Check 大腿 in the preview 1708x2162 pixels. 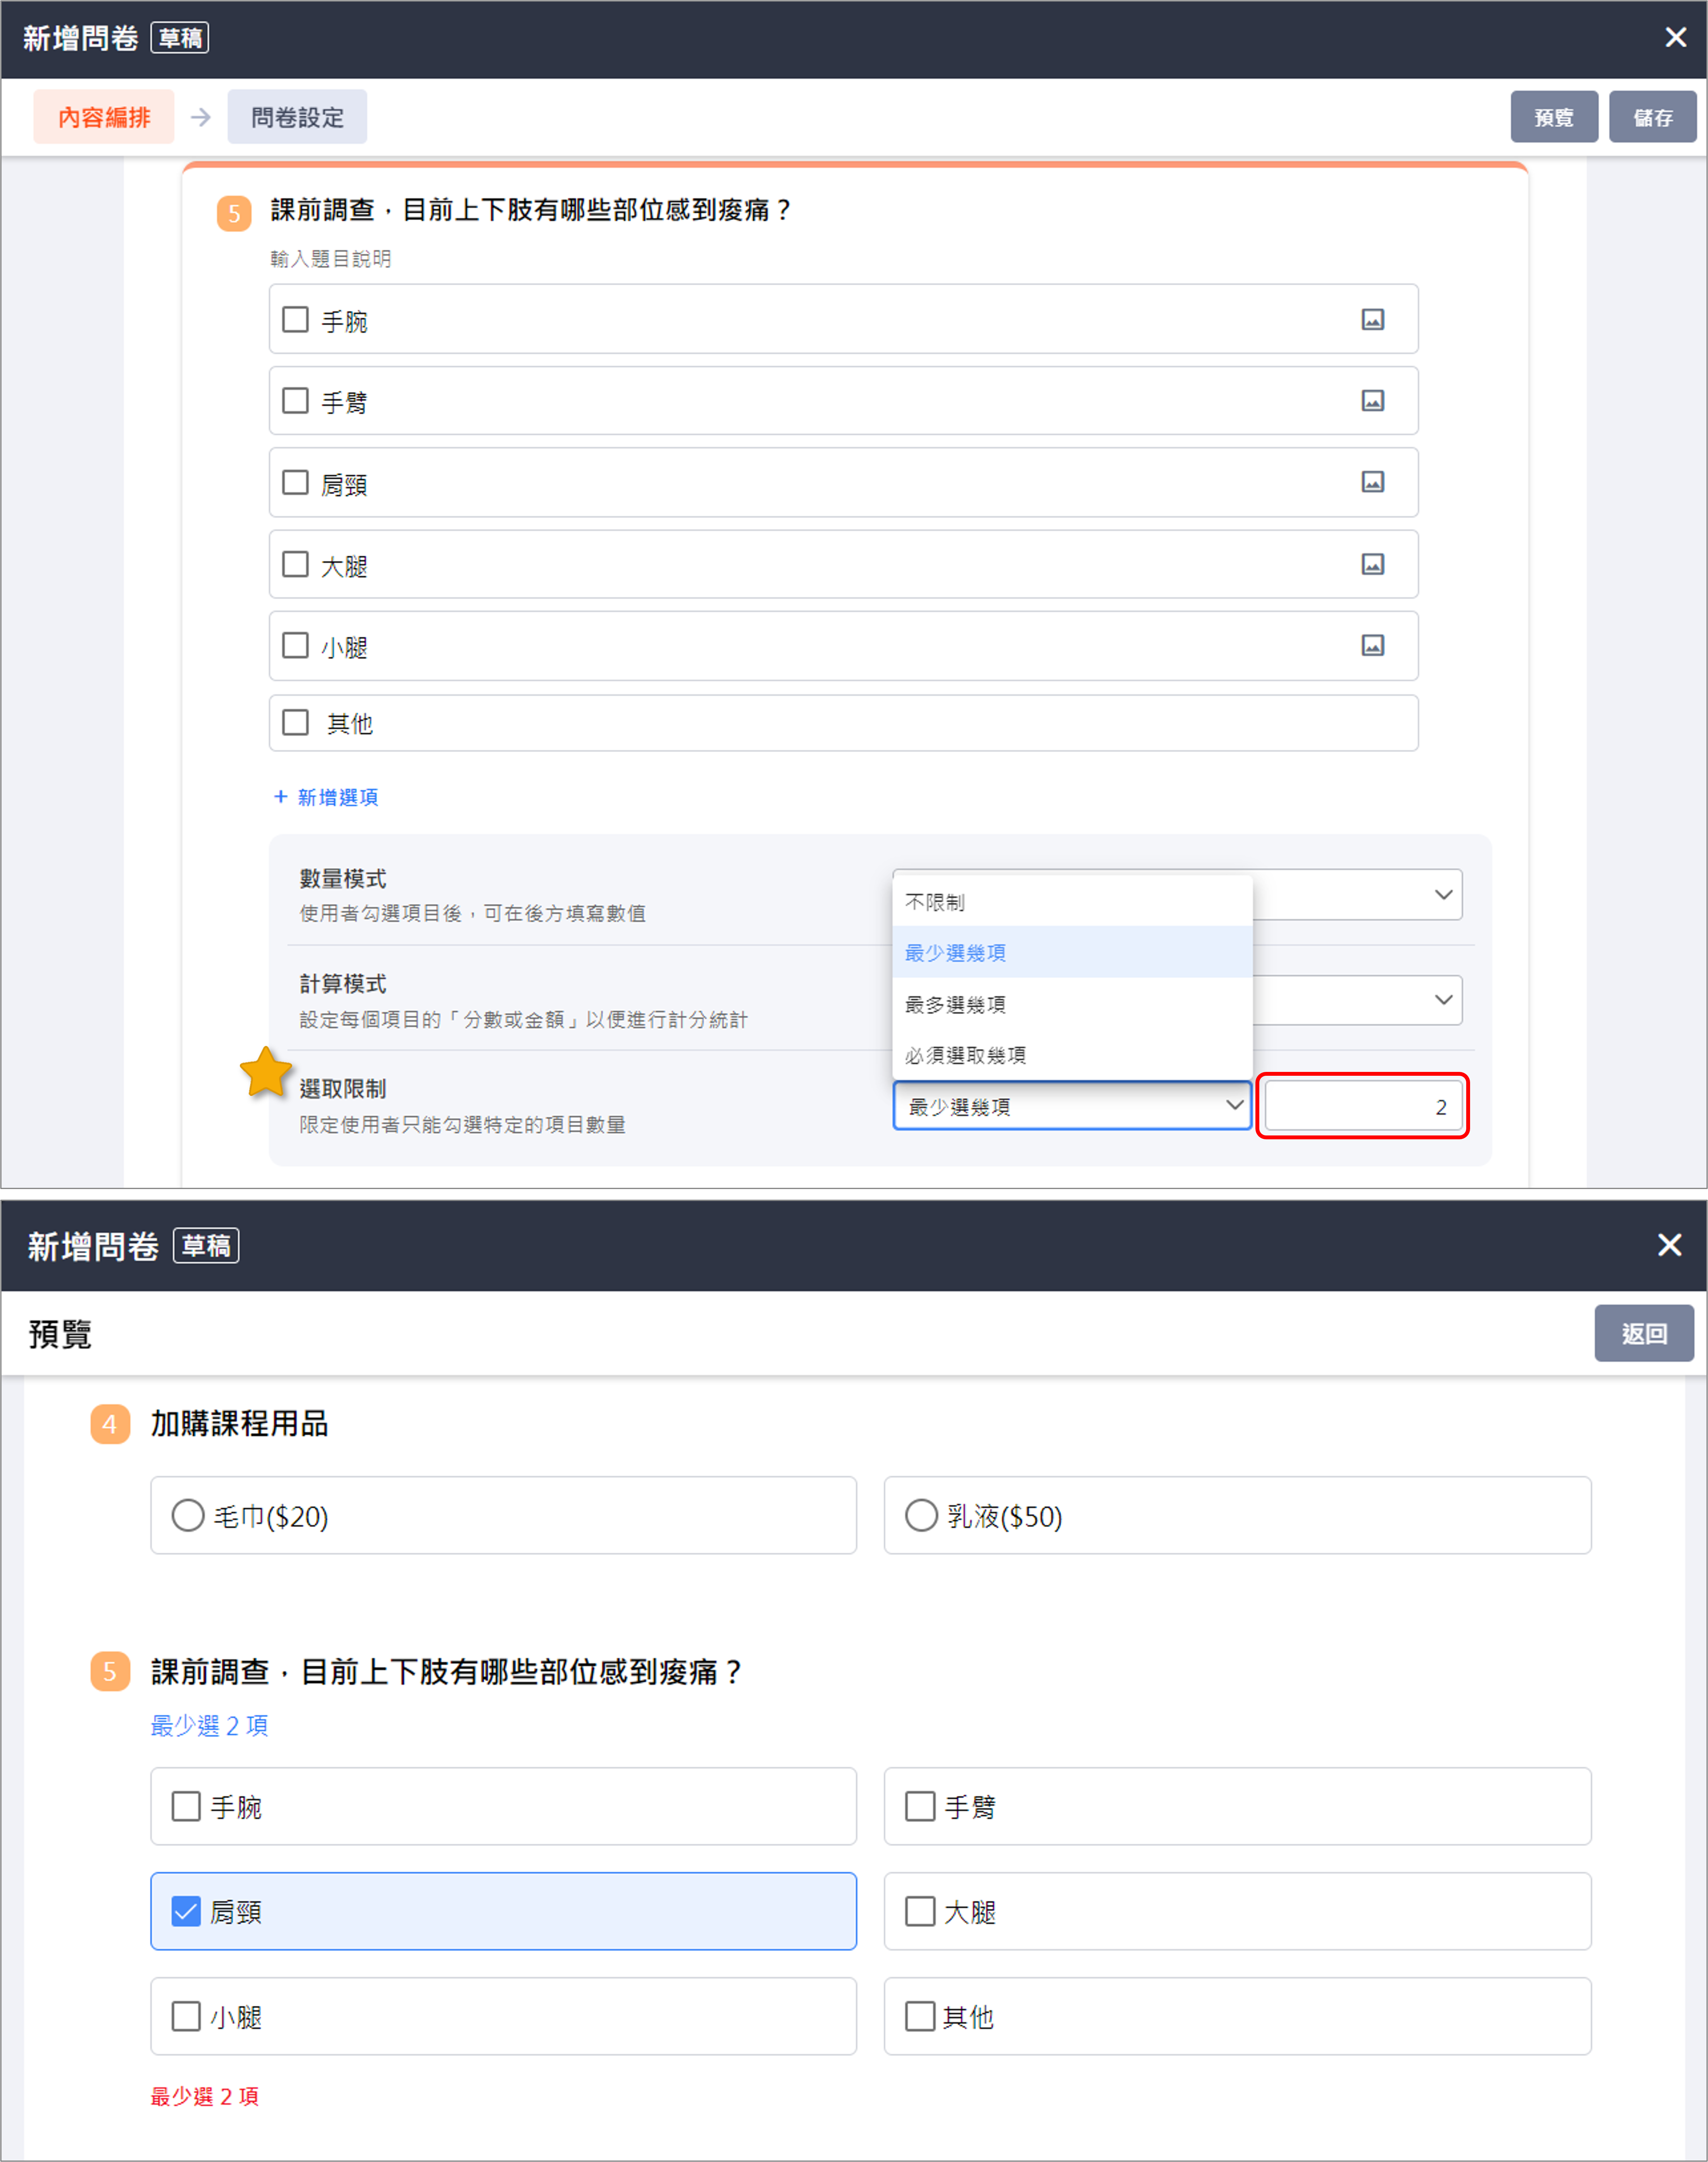920,1911
